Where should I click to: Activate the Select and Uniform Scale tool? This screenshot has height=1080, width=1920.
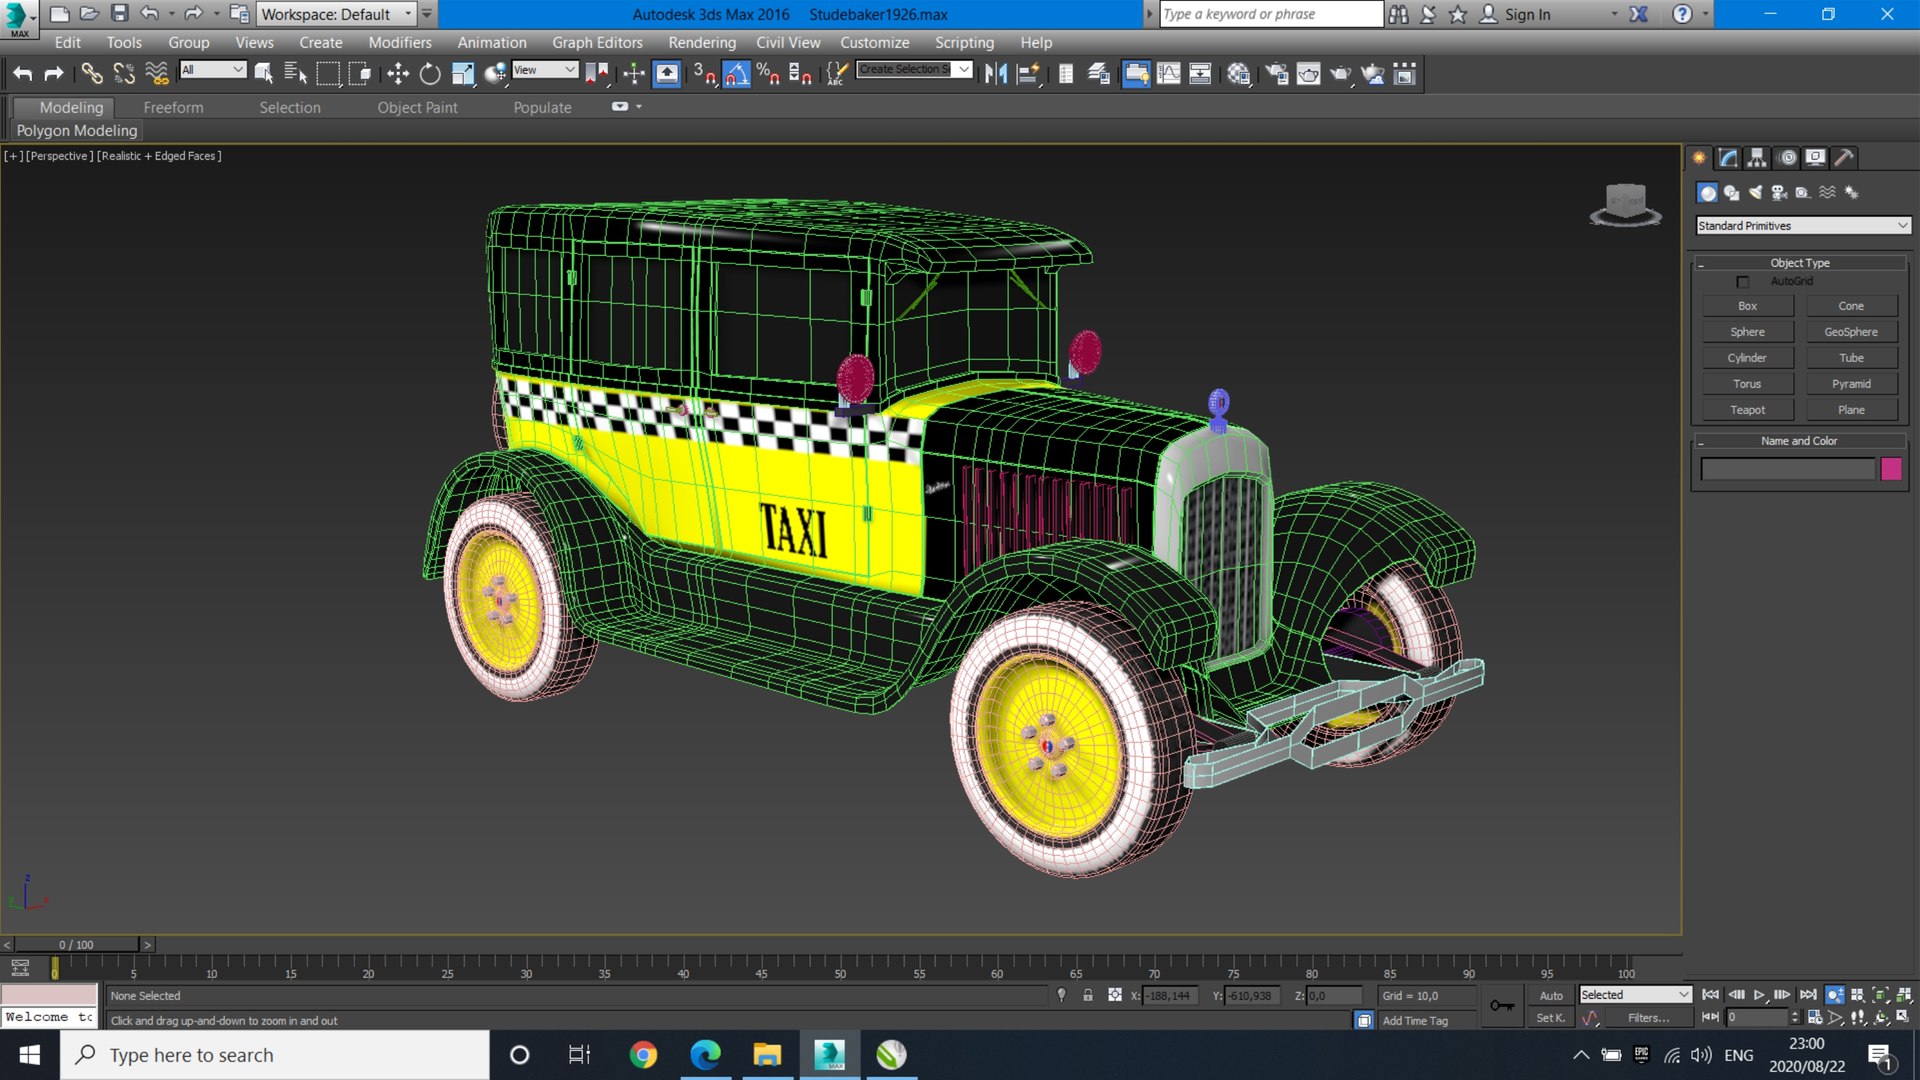pos(462,73)
